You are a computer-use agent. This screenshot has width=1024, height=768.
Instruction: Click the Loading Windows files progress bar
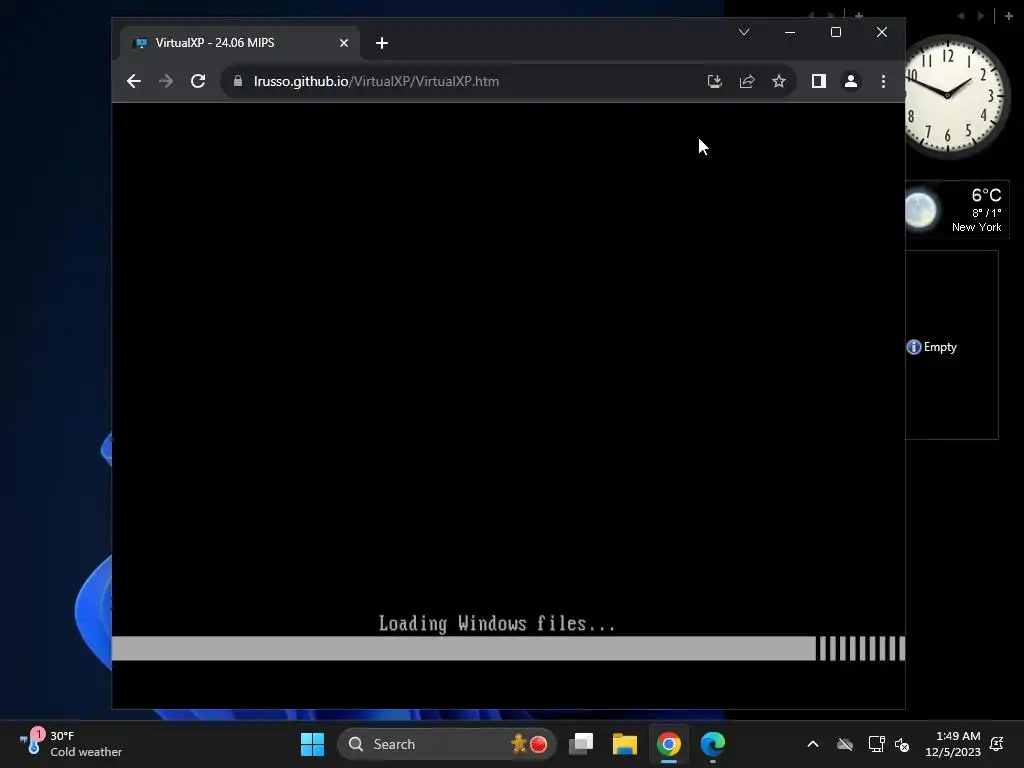[508, 648]
